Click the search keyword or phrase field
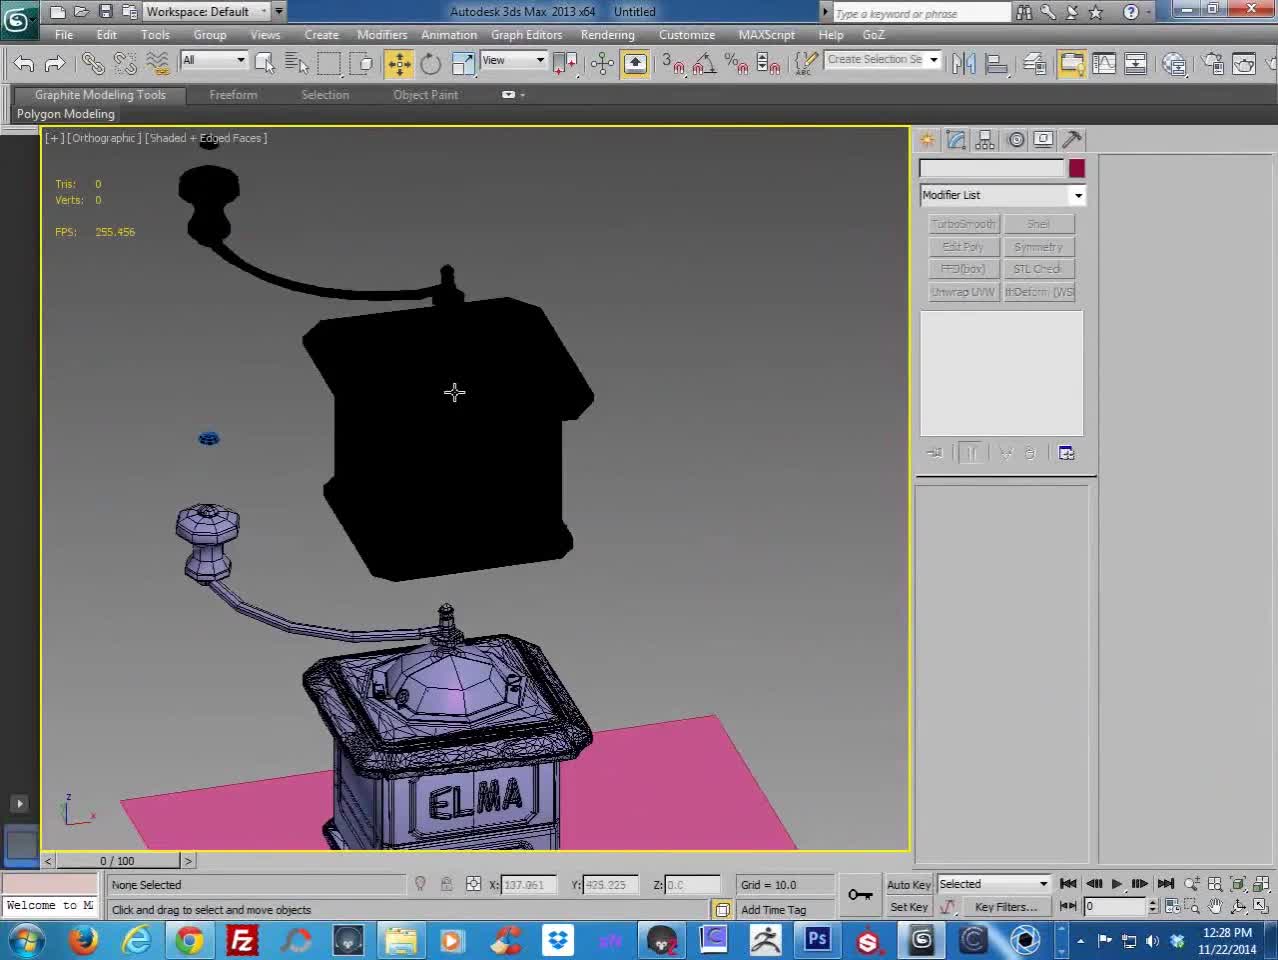Viewport: 1278px width, 960px height. coord(922,13)
